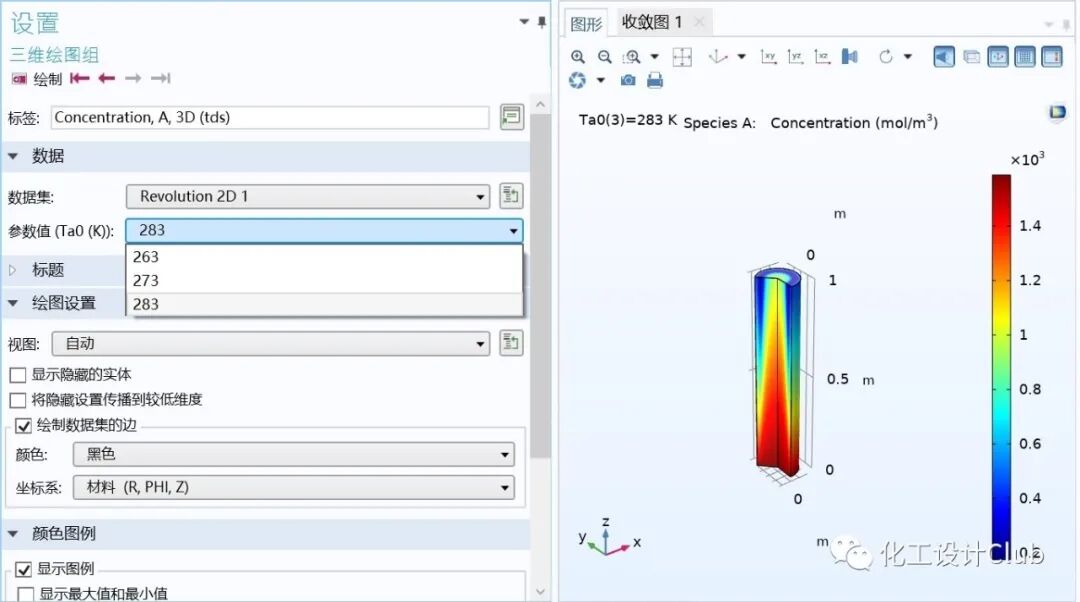Click the plot last arrow icon
This screenshot has width=1080, height=602.
click(160, 78)
